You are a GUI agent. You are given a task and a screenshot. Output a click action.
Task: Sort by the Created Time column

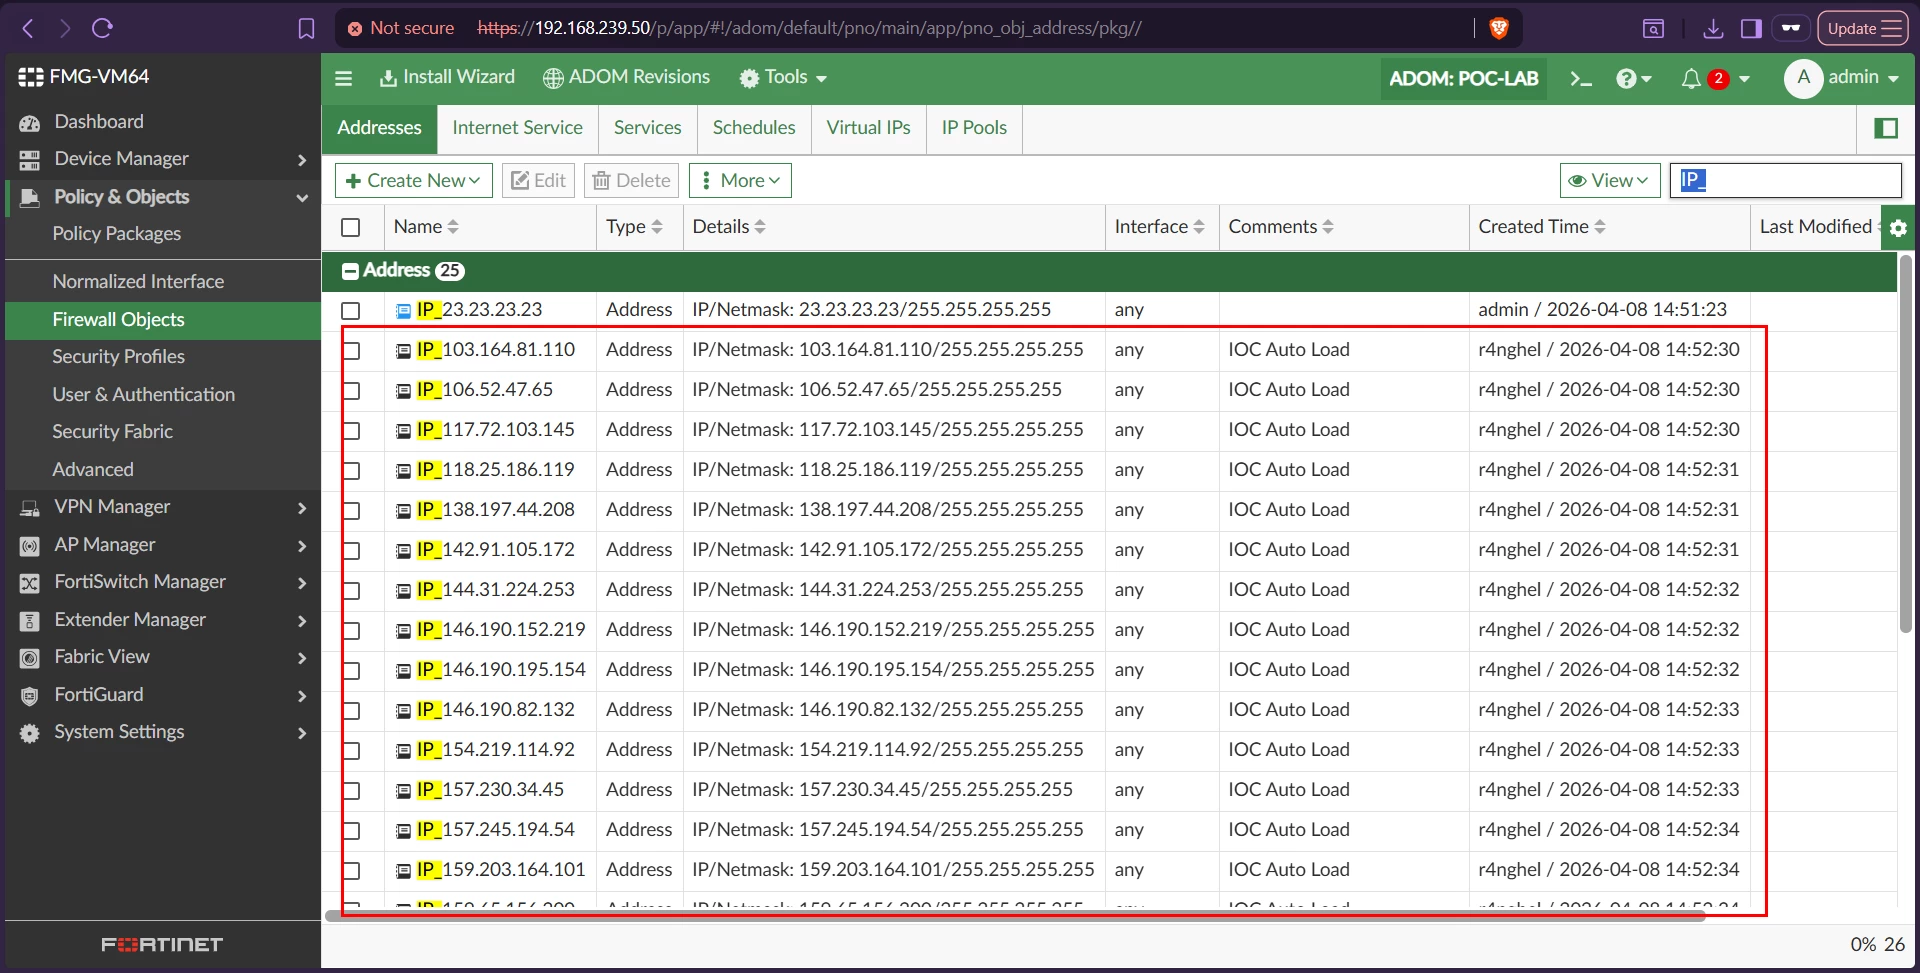[x=1542, y=228]
